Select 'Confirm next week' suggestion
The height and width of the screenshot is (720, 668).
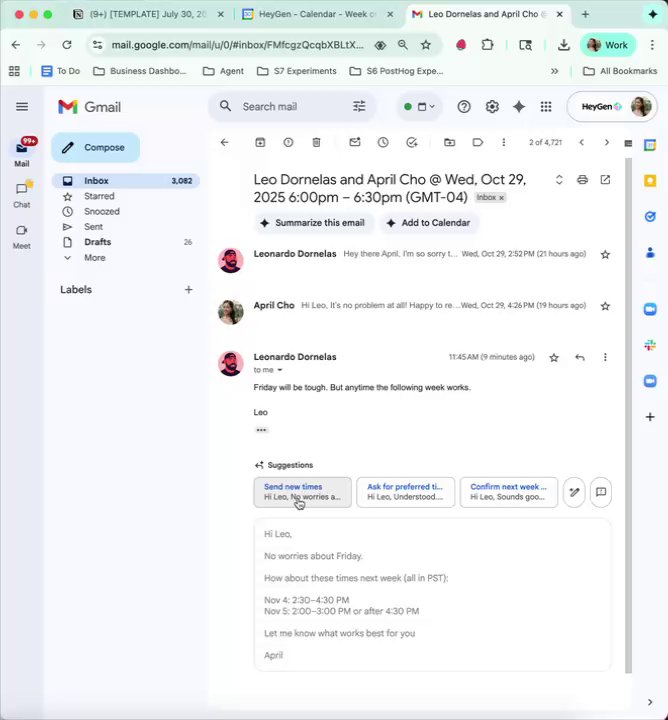(x=509, y=492)
